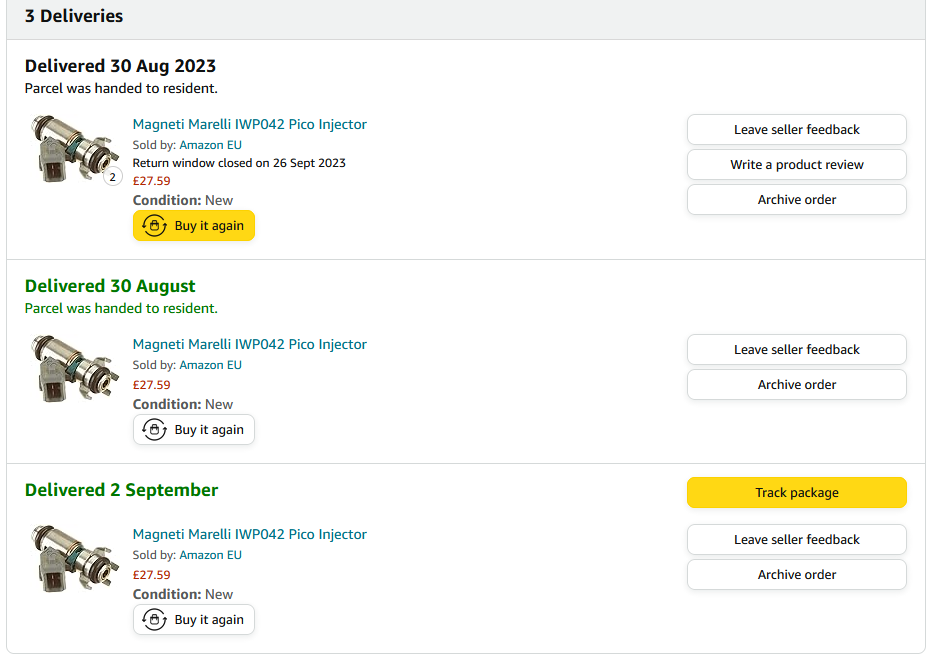
Task: Open the Pico Injector link under 30 August delivery
Action: 249,345
